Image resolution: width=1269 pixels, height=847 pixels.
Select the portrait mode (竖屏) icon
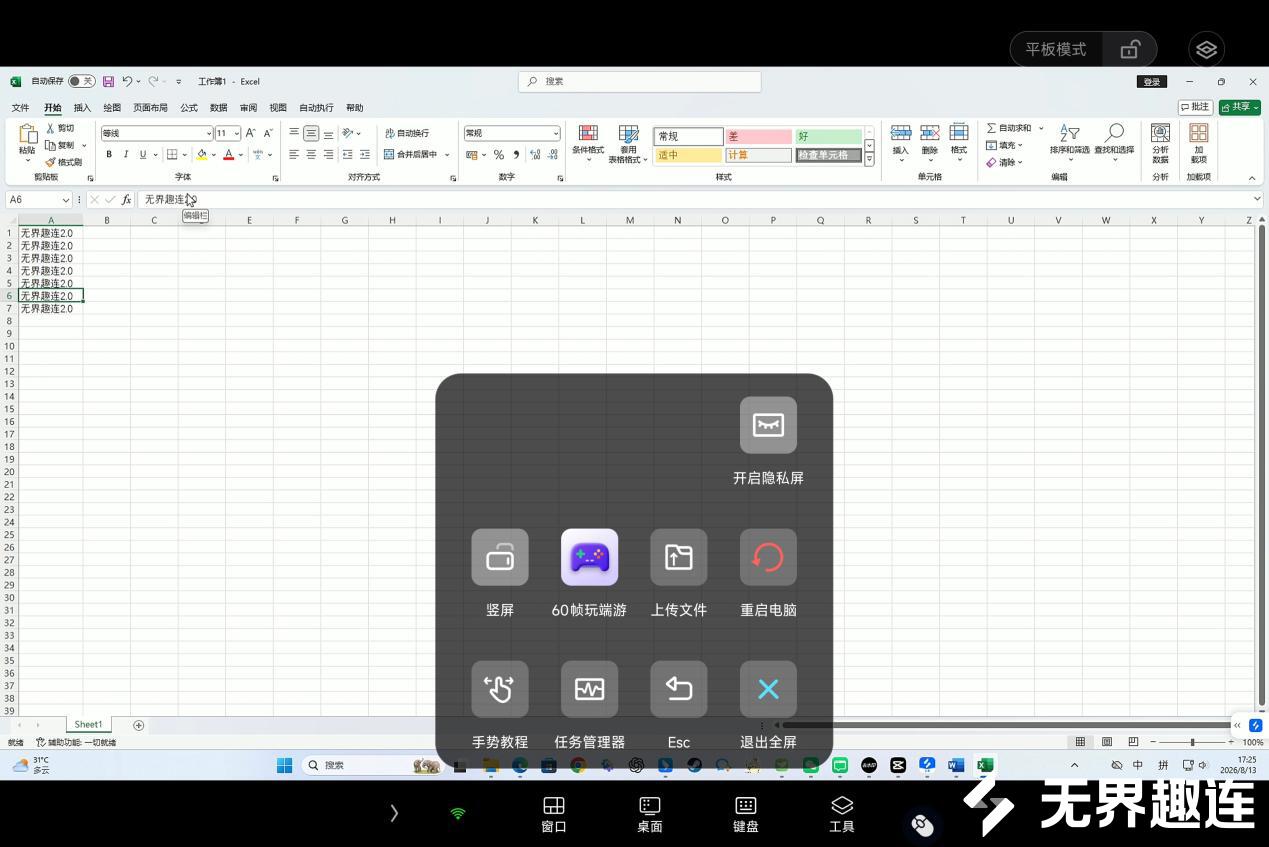pyautogui.click(x=500, y=557)
